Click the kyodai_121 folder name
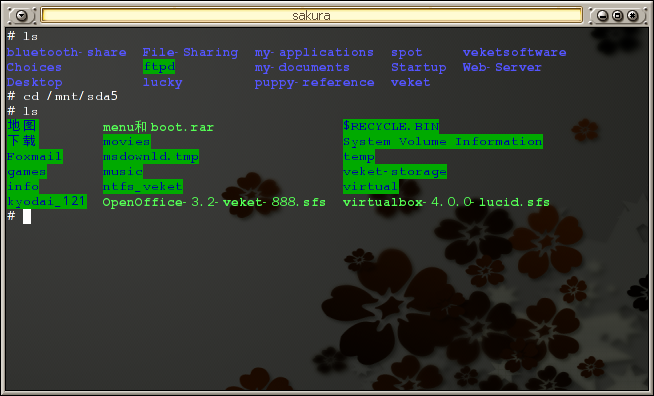This screenshot has height=396, width=654. [x=47, y=202]
